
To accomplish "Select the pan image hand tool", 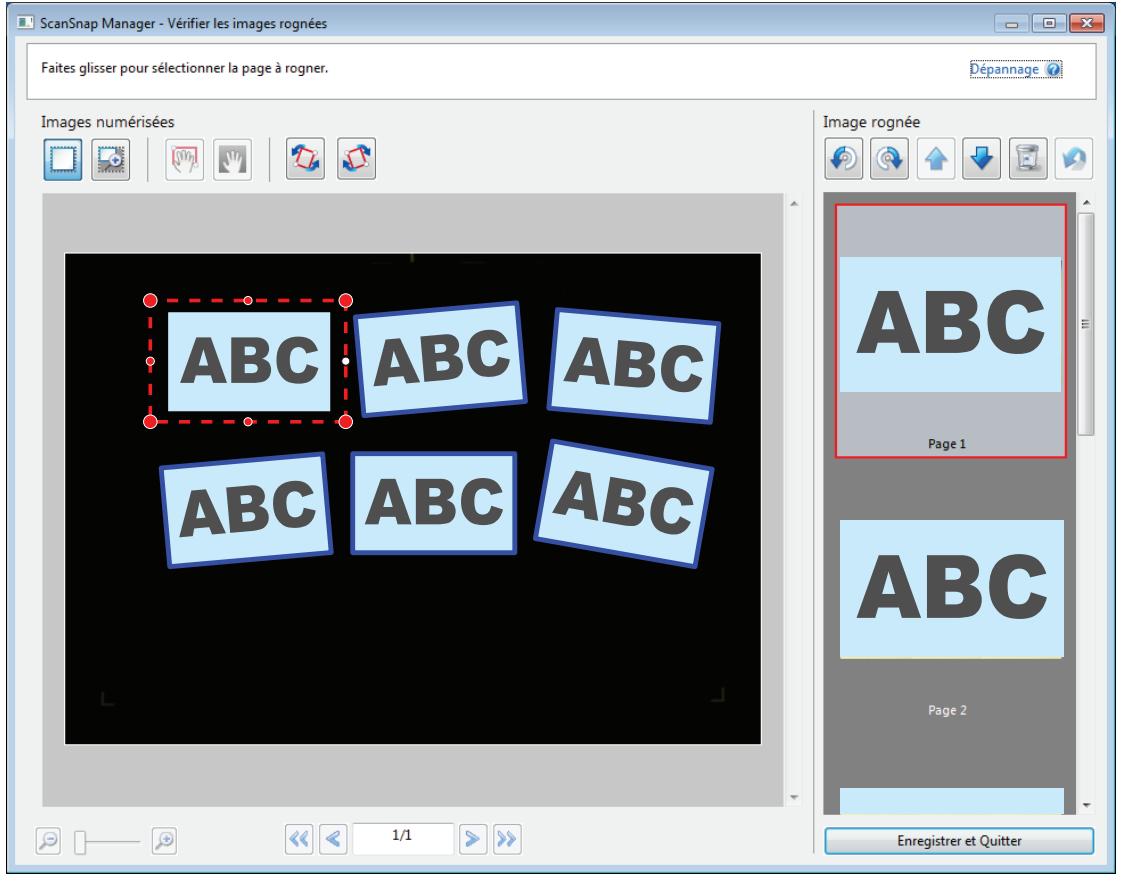I will coord(232,159).
